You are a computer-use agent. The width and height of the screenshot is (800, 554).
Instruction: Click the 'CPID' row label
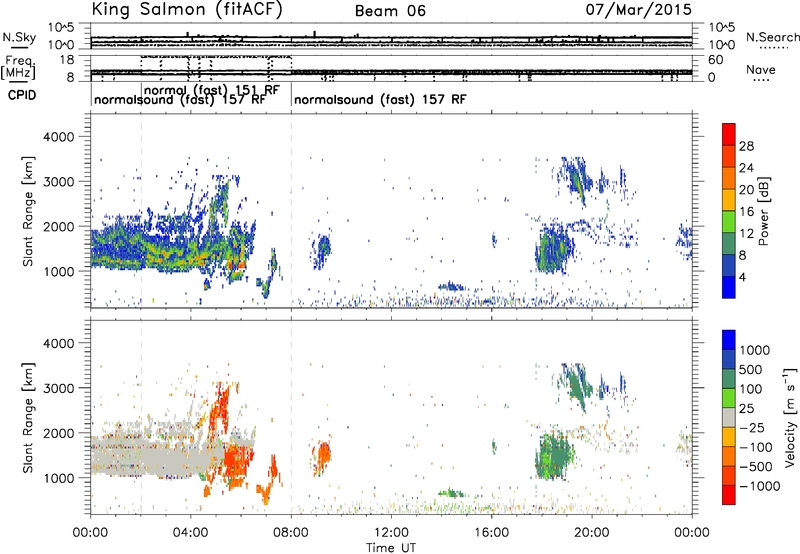[x=22, y=95]
